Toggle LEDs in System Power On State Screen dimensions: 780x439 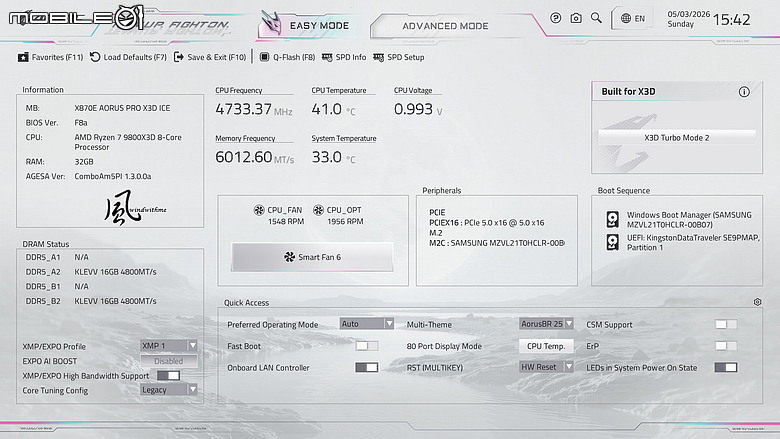click(x=726, y=367)
